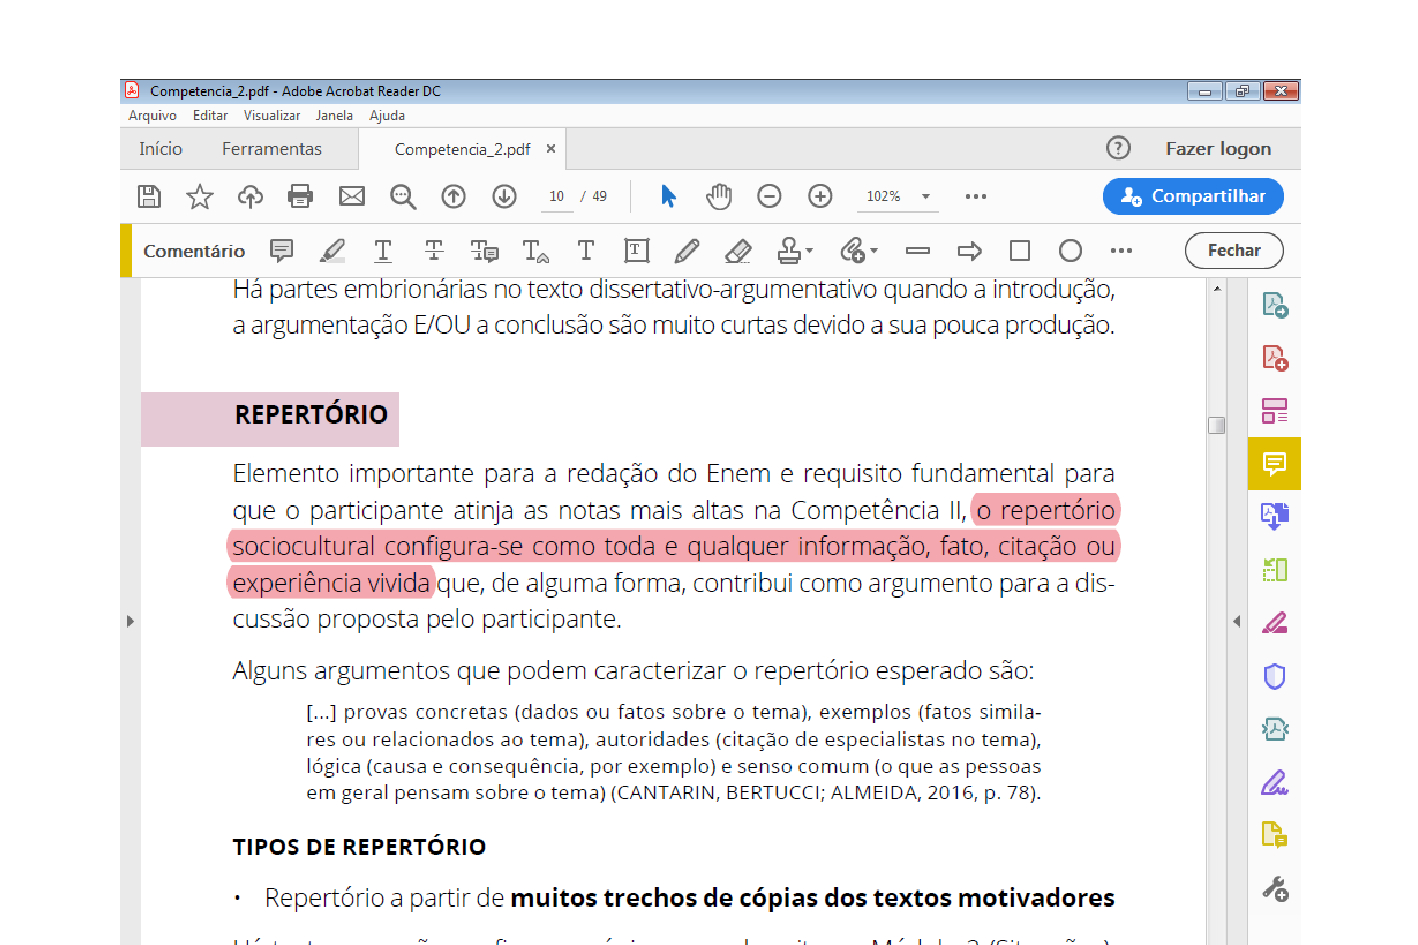1418x945 pixels.
Task: Open the attach file dropdown
Action: coord(859,250)
